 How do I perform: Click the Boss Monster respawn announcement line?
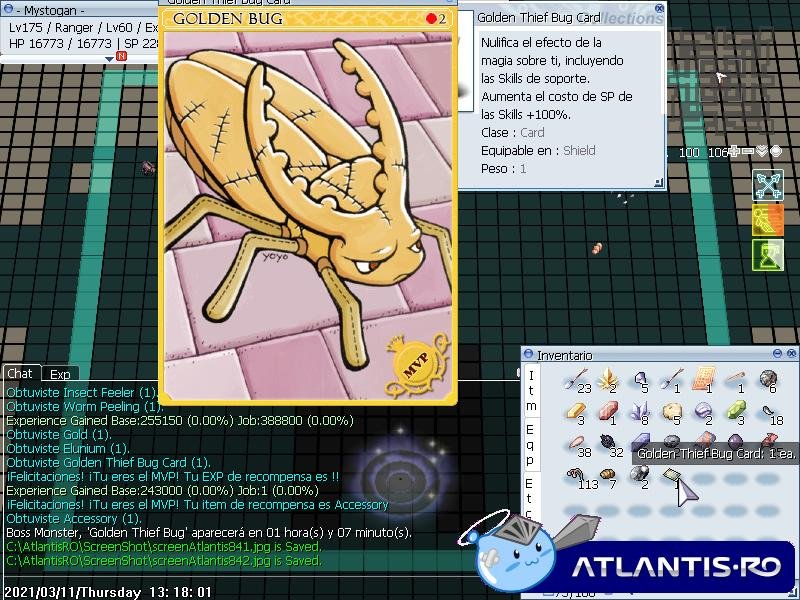click(209, 533)
